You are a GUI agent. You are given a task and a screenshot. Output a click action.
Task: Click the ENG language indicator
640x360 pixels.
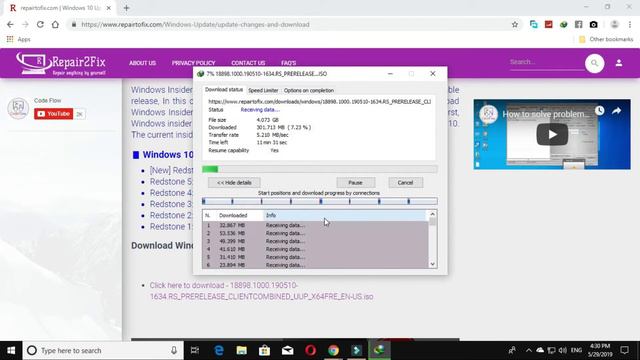pos(576,350)
